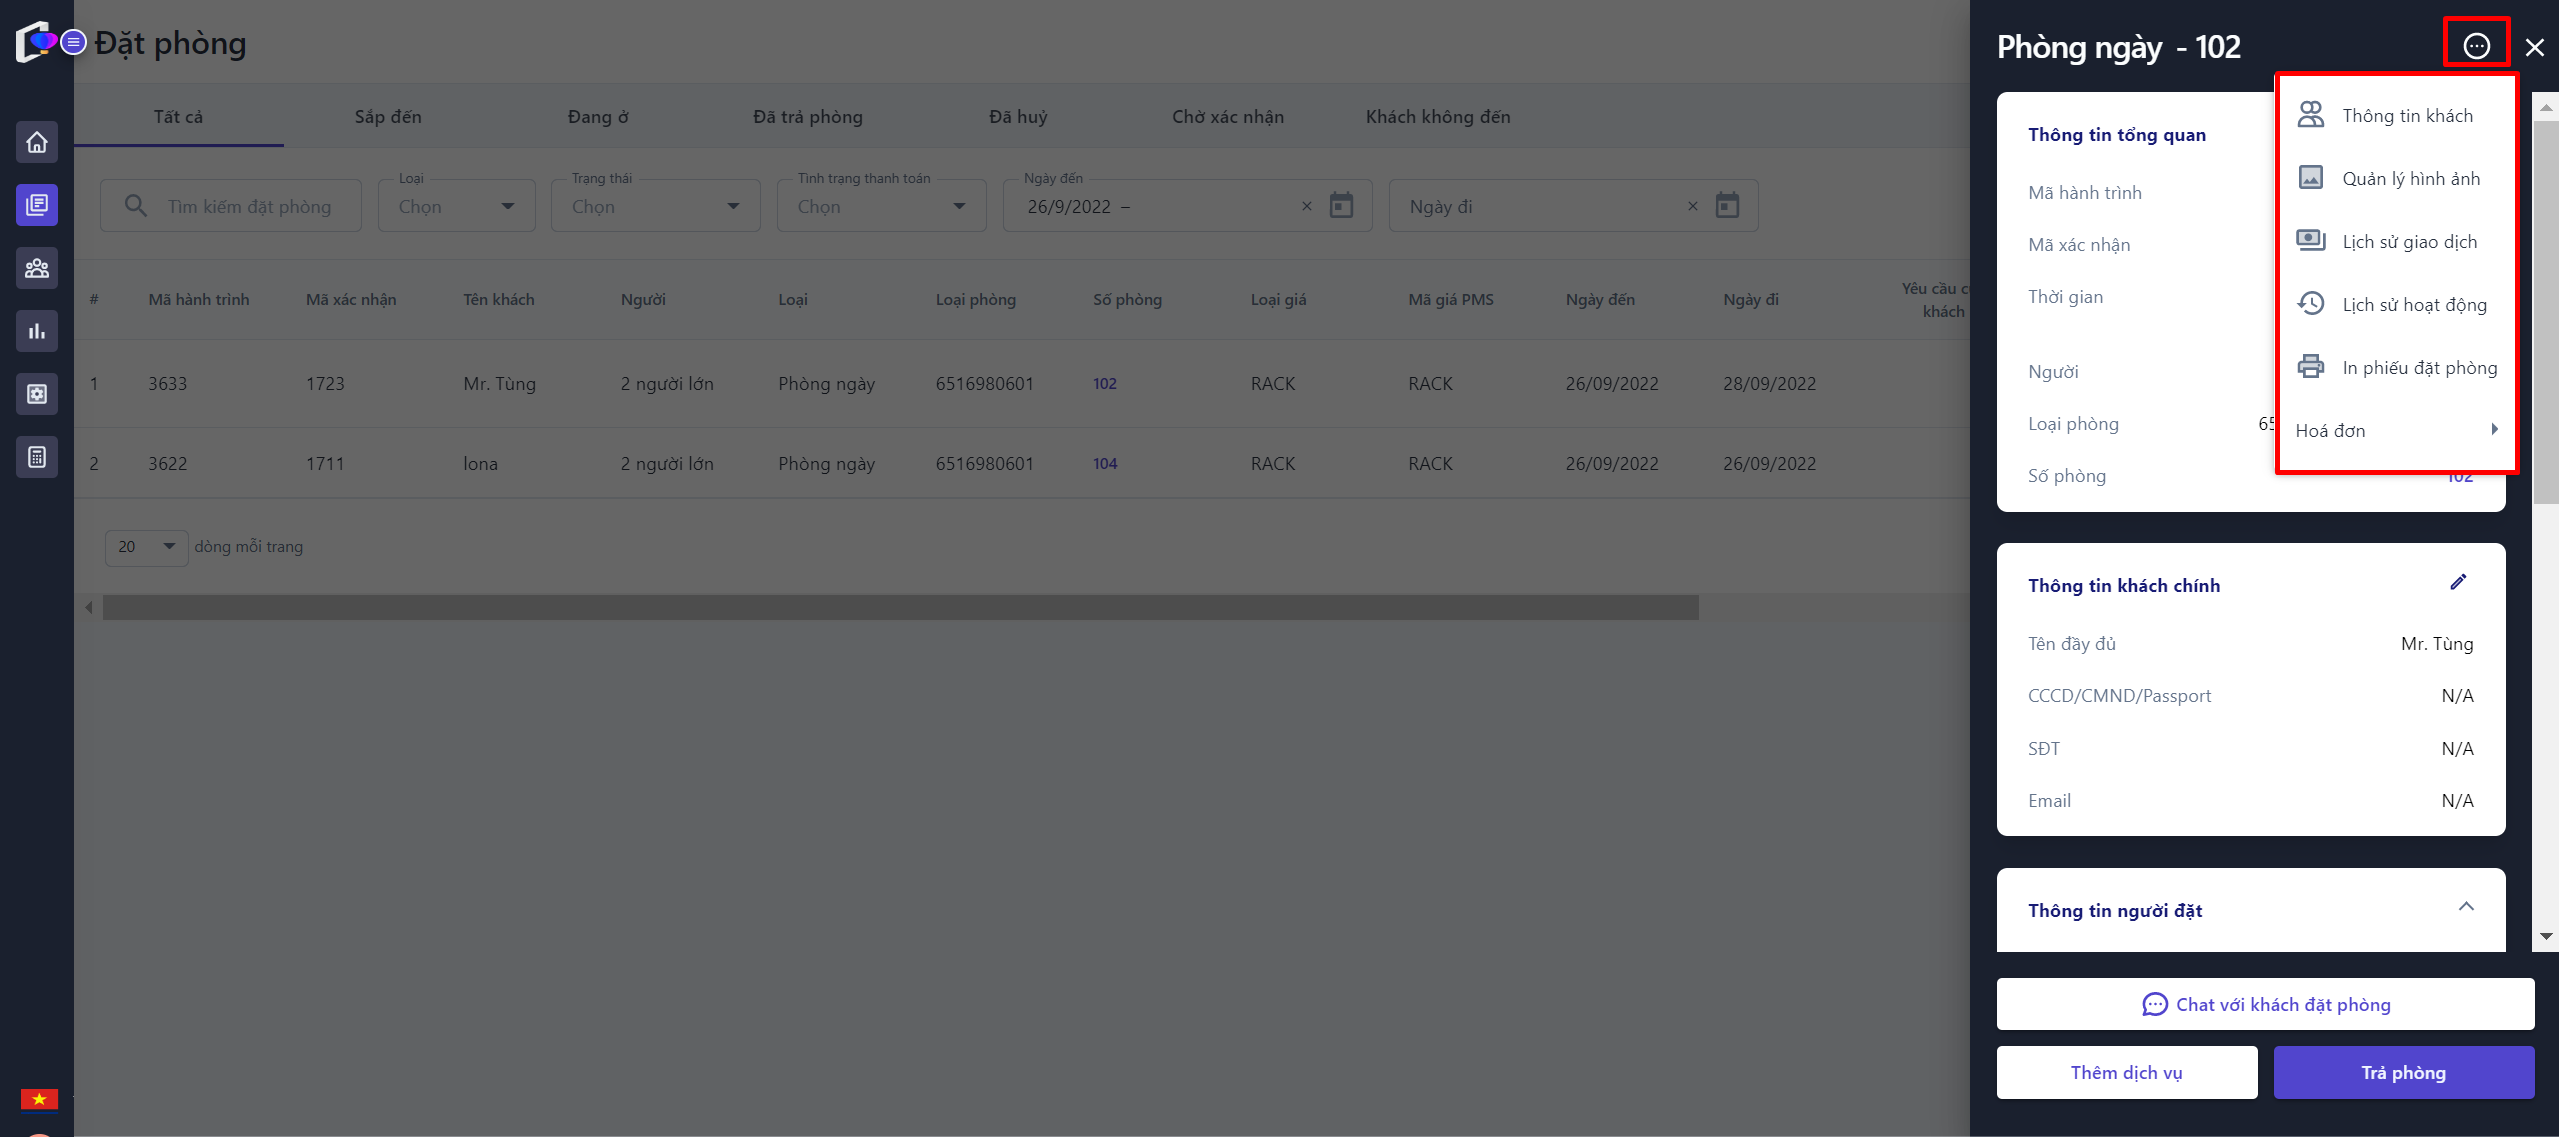Click the Tìm kiếm đặt phòng search field
The height and width of the screenshot is (1137, 2559).
248,206
